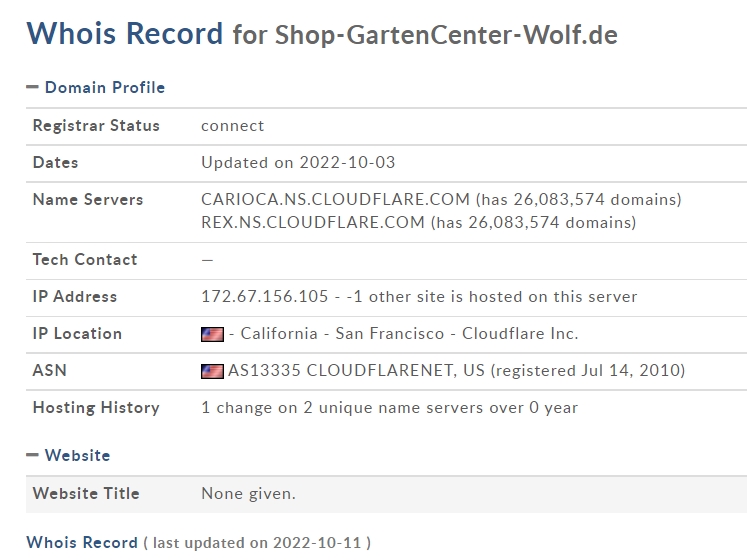Click the Website Title label
The width and height of the screenshot is (747, 560).
(86, 493)
